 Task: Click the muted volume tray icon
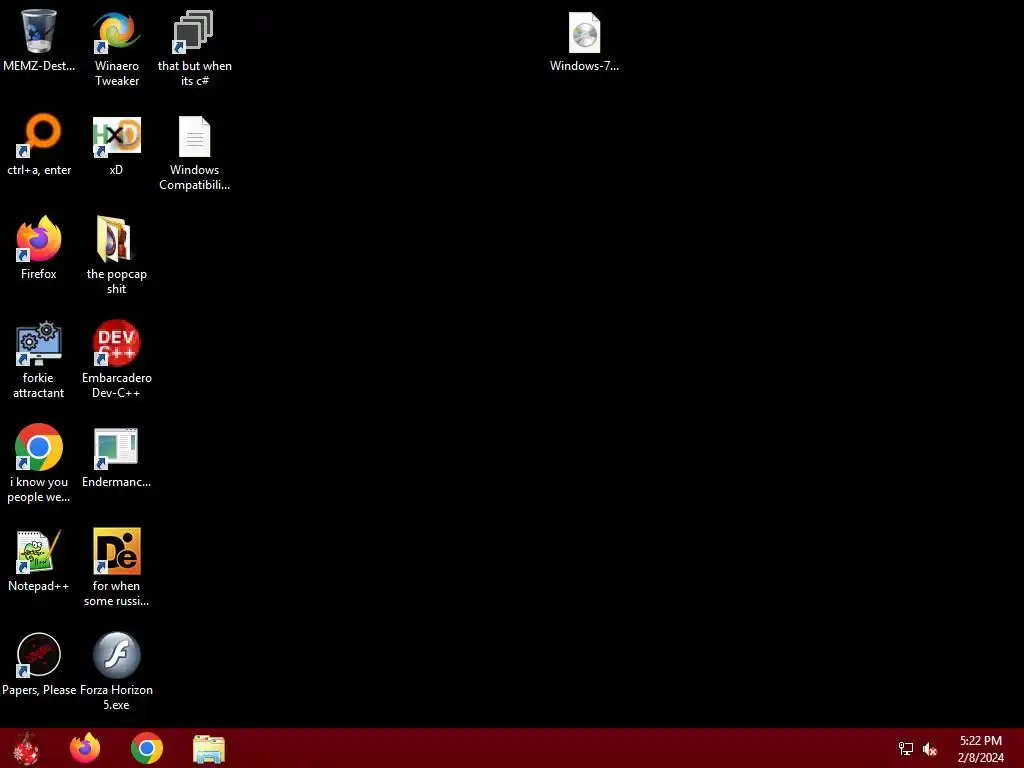click(930, 749)
